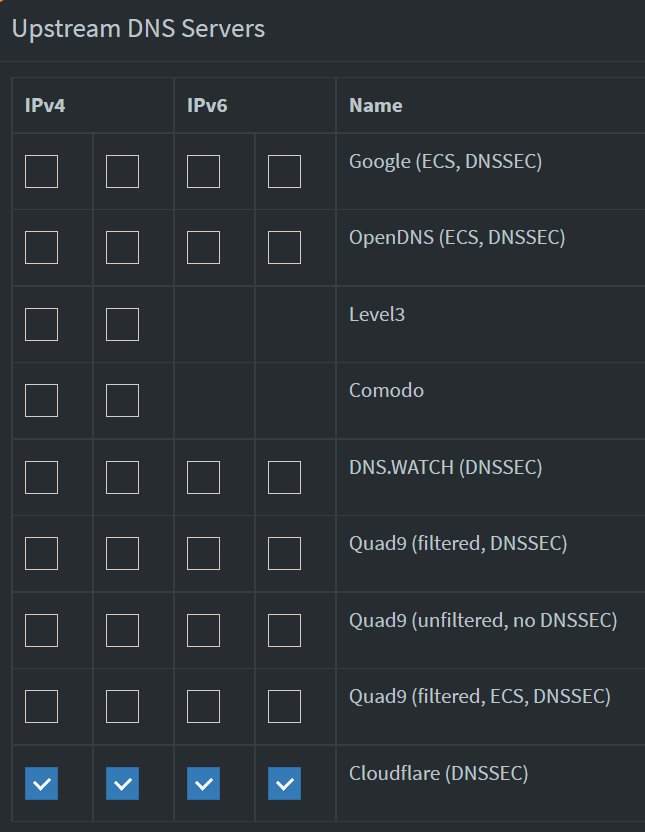Disable second IPv6 checkbox for Cloudflare

284,783
